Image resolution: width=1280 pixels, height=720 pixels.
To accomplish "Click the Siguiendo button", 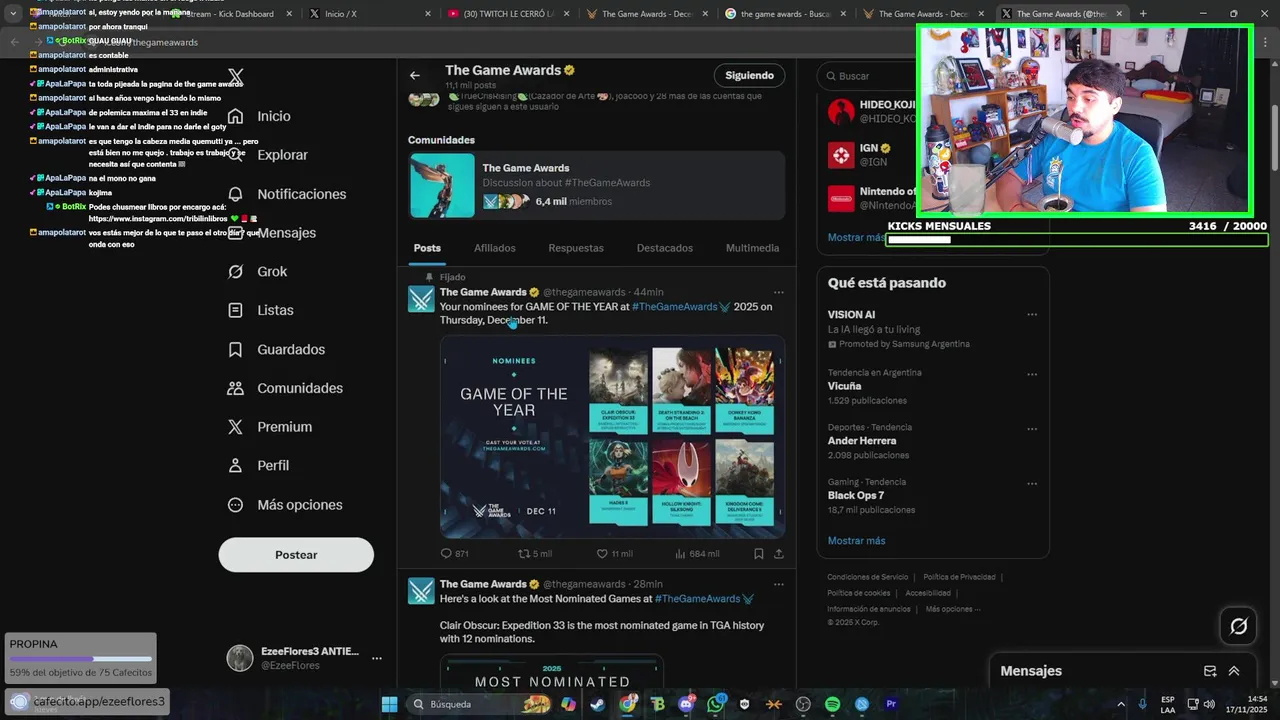I will click(x=749, y=76).
